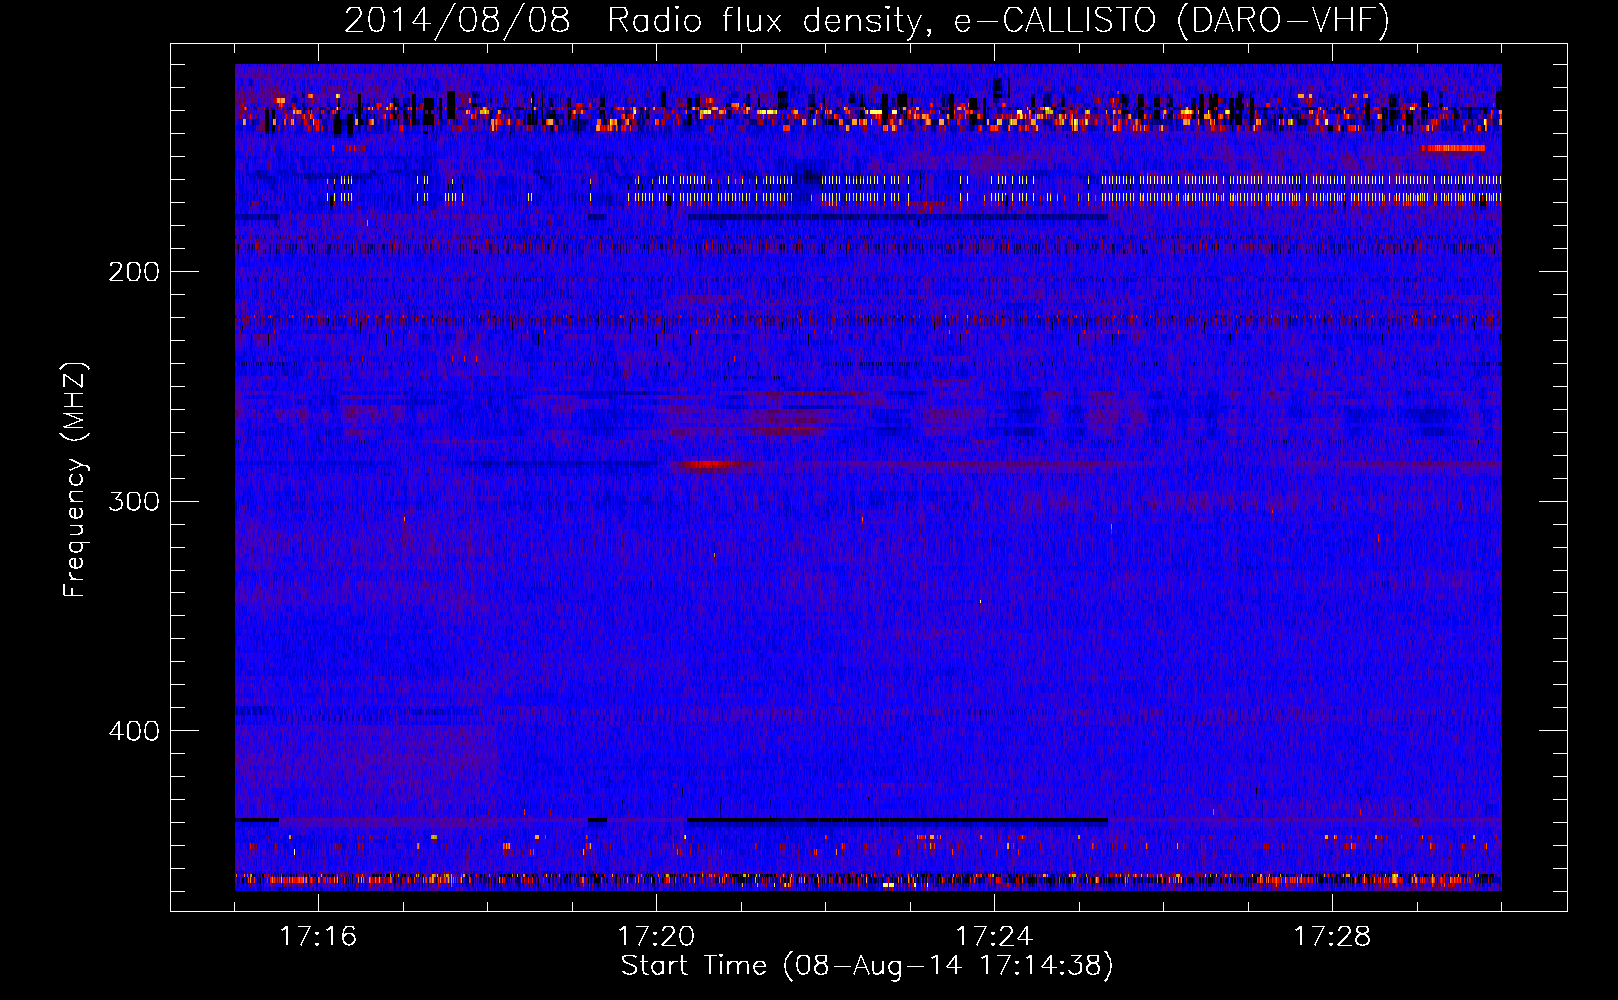Select the 300 frequency tick label

(134, 501)
